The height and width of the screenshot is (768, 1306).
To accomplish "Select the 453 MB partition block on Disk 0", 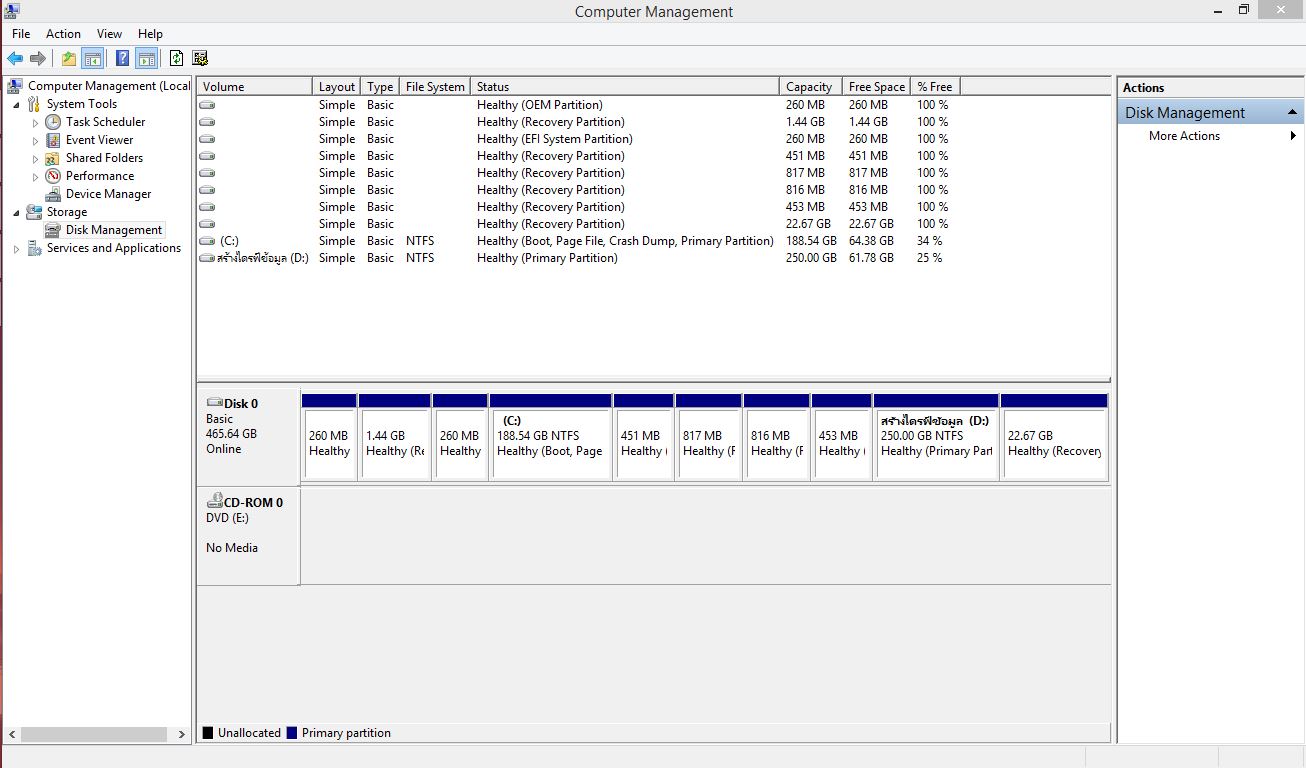I will (x=842, y=437).
